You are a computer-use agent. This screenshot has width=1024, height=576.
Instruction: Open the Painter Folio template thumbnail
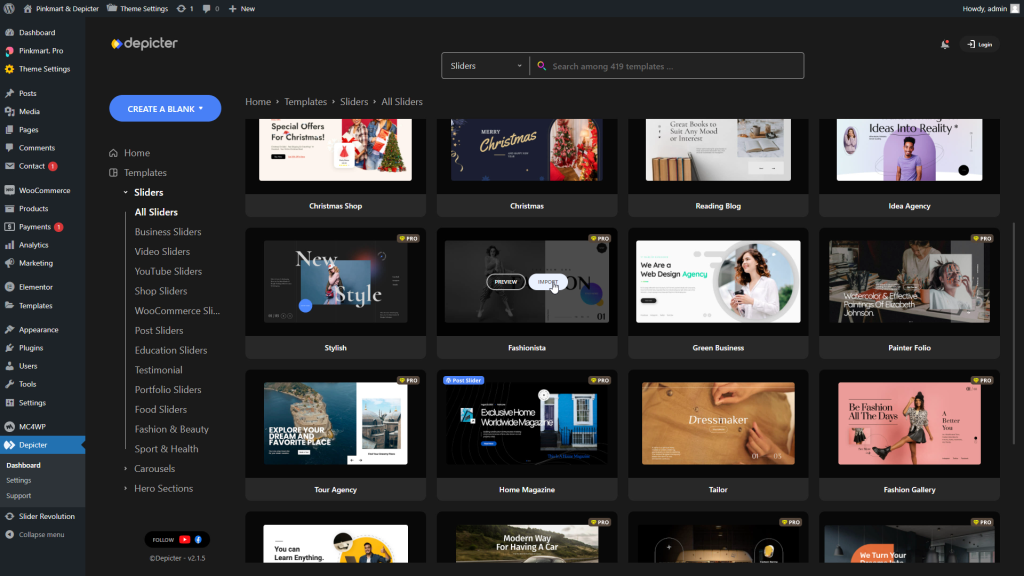pyautogui.click(x=910, y=282)
